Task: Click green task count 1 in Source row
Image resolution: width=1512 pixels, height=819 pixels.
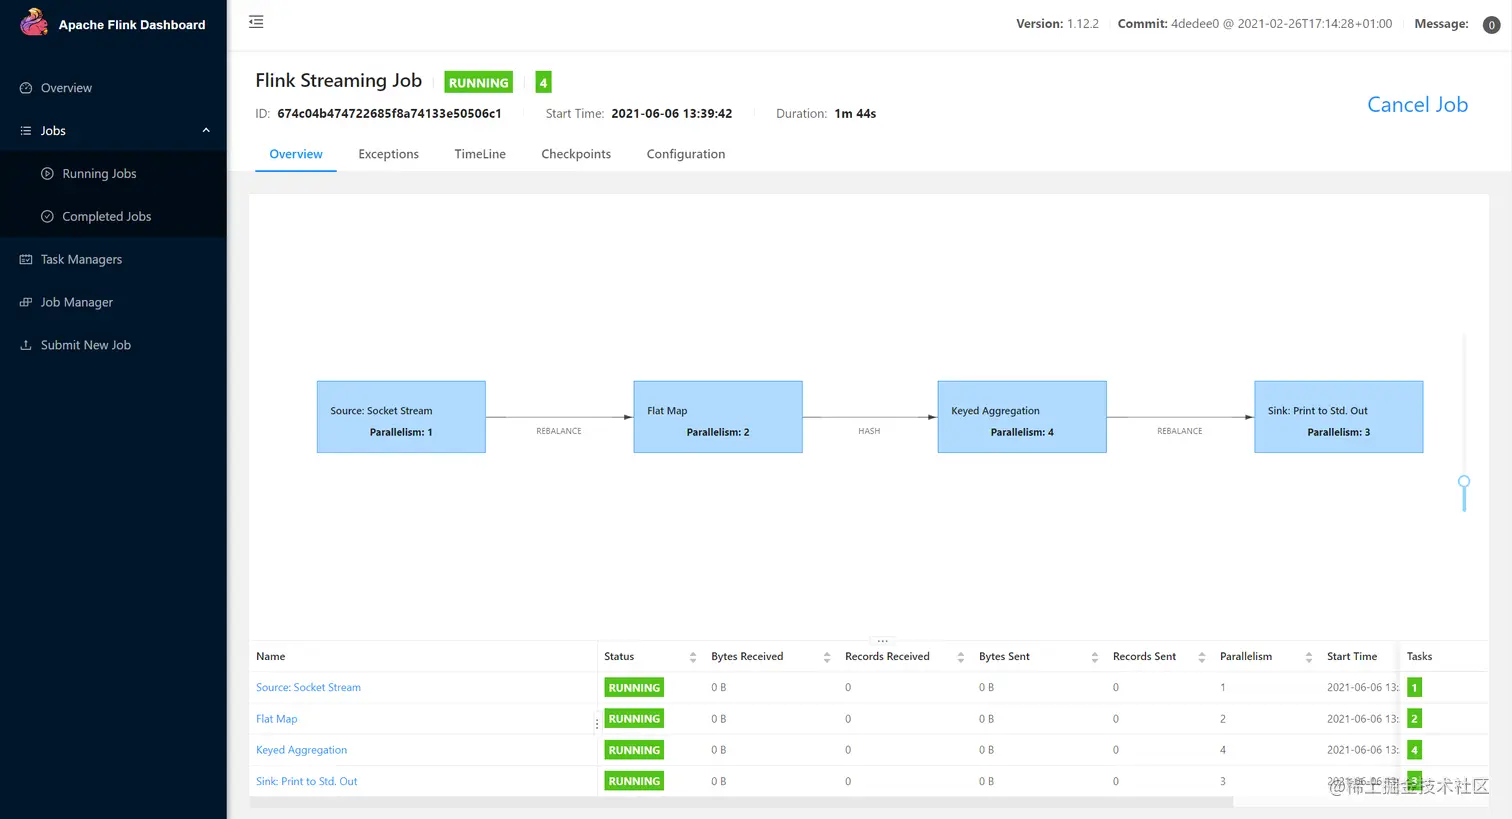Action: click(x=1414, y=688)
